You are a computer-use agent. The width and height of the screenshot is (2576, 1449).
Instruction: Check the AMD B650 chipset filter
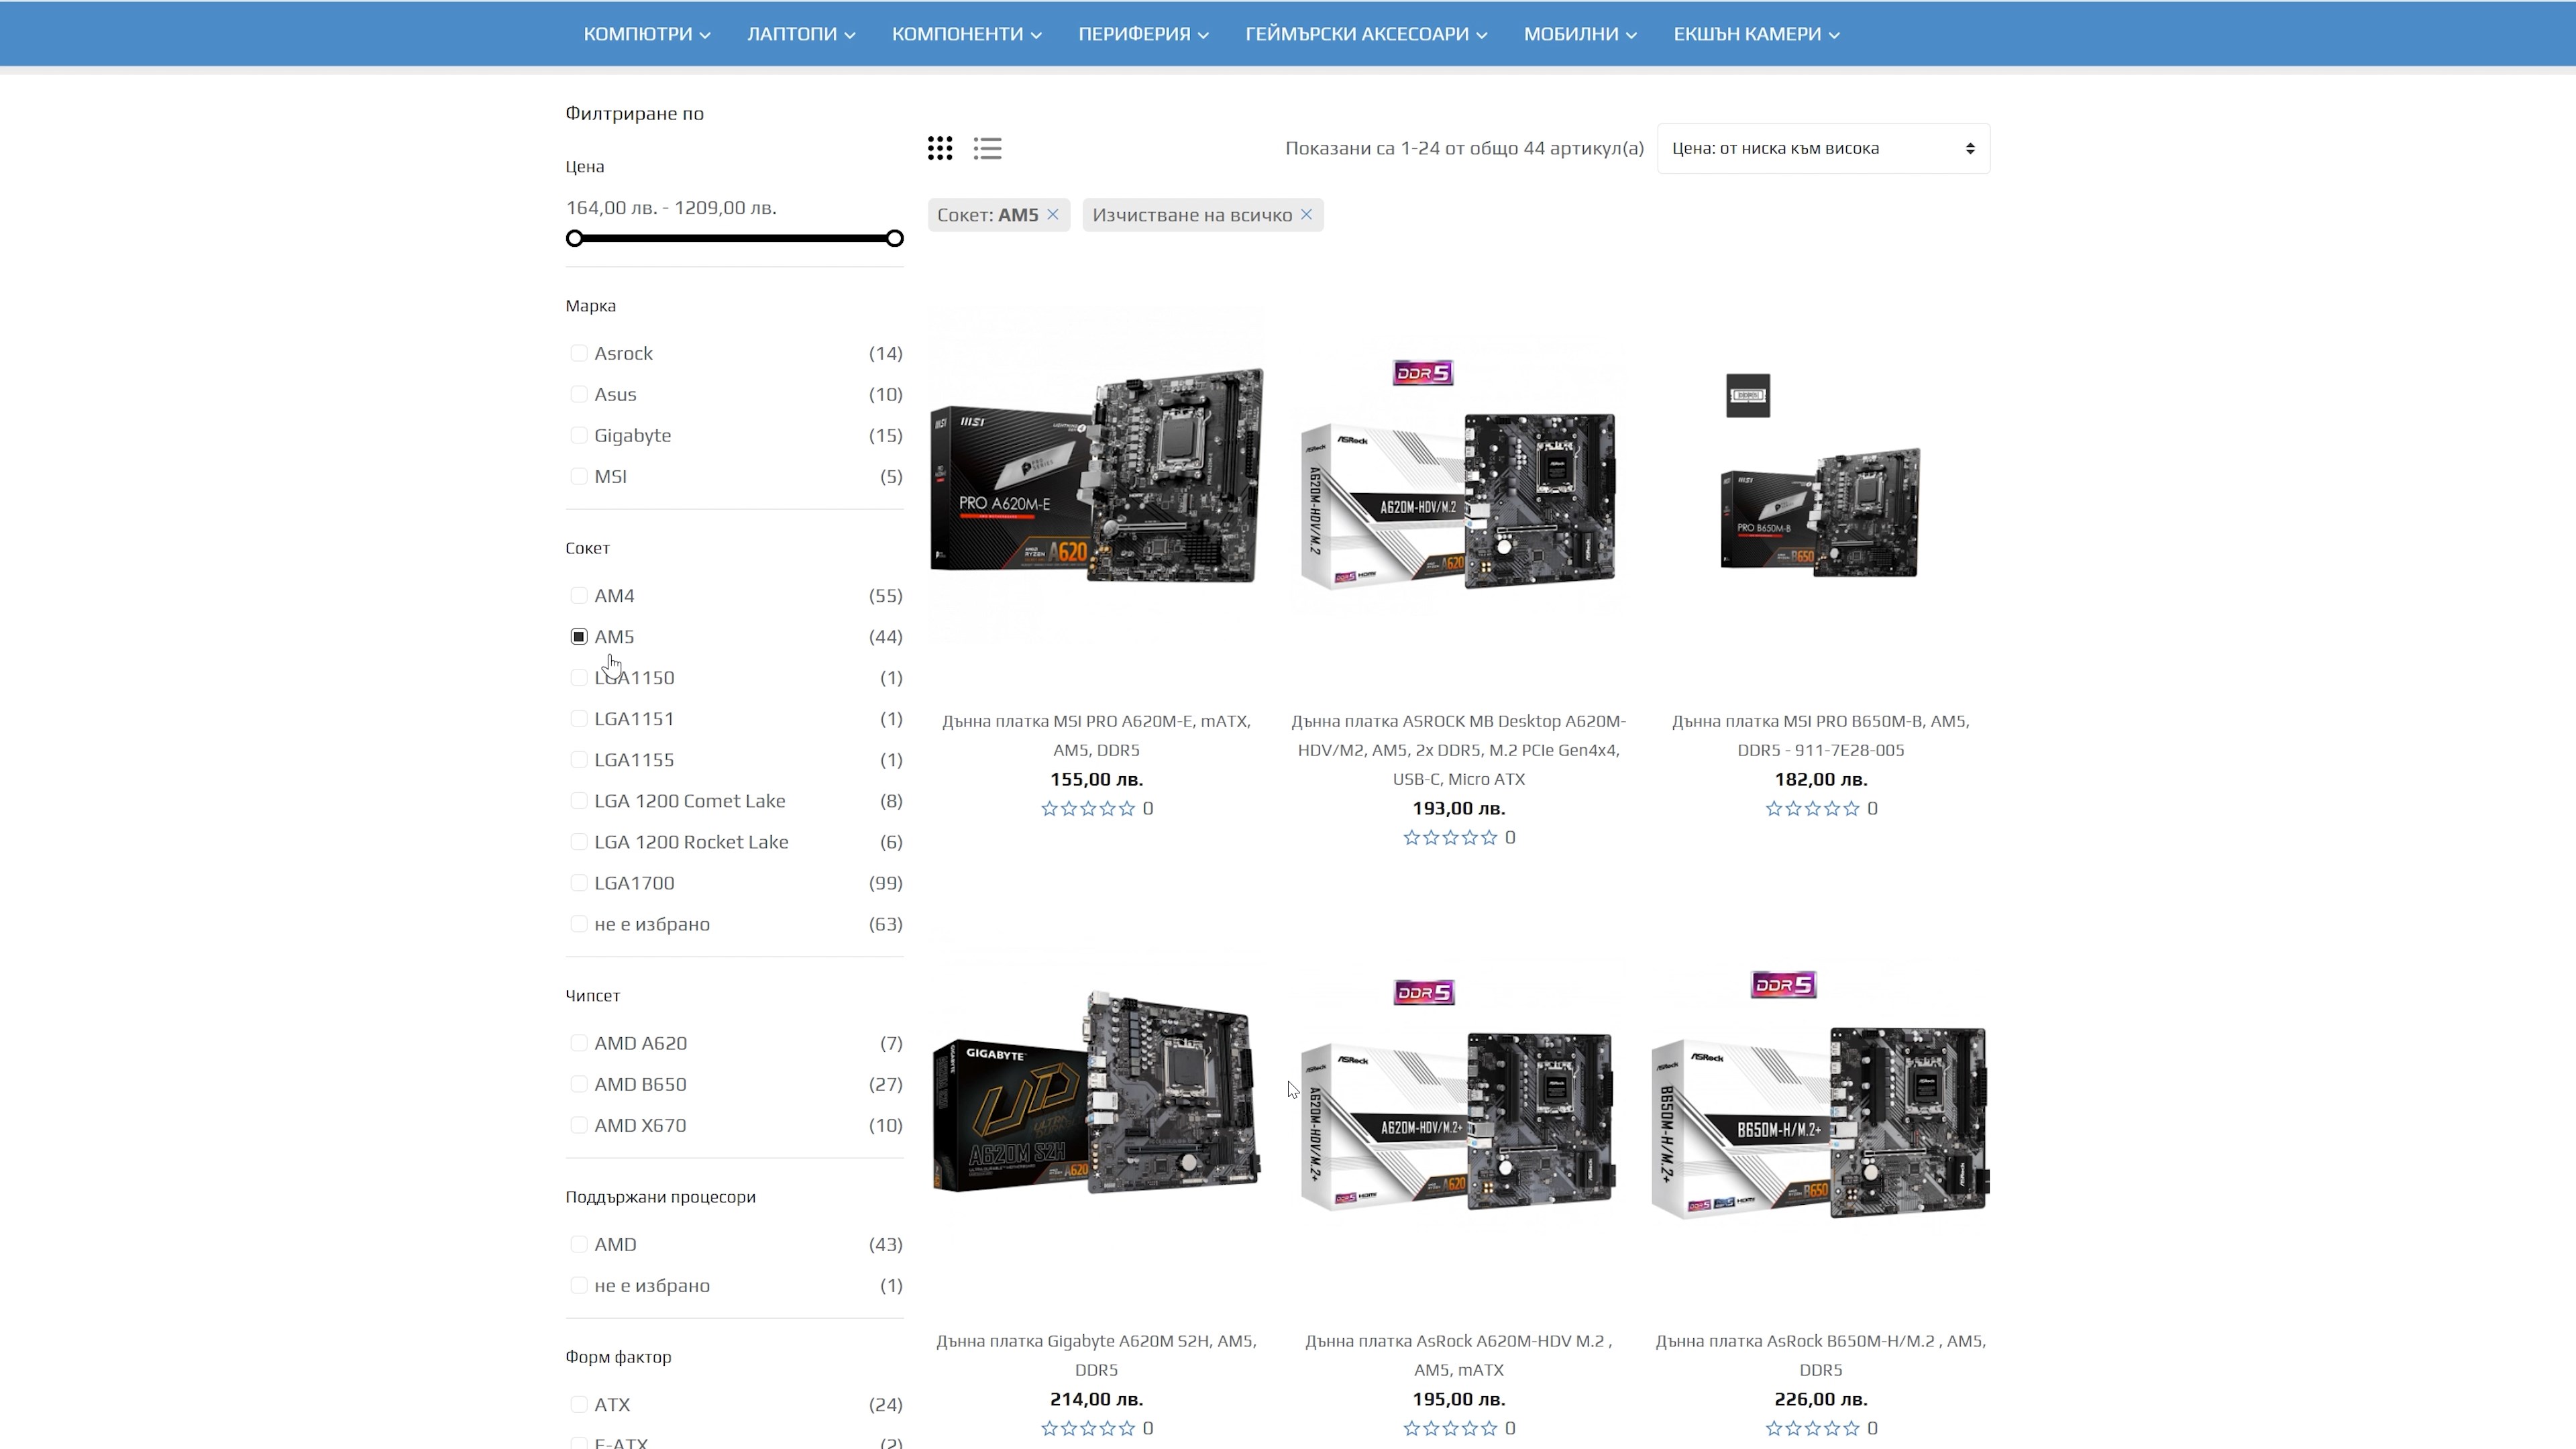[x=578, y=1084]
